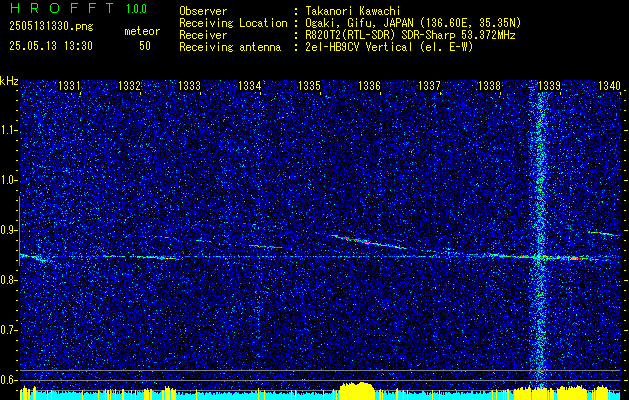Click the 1334 time marker
Screen dimensions: 629x400
(250, 85)
